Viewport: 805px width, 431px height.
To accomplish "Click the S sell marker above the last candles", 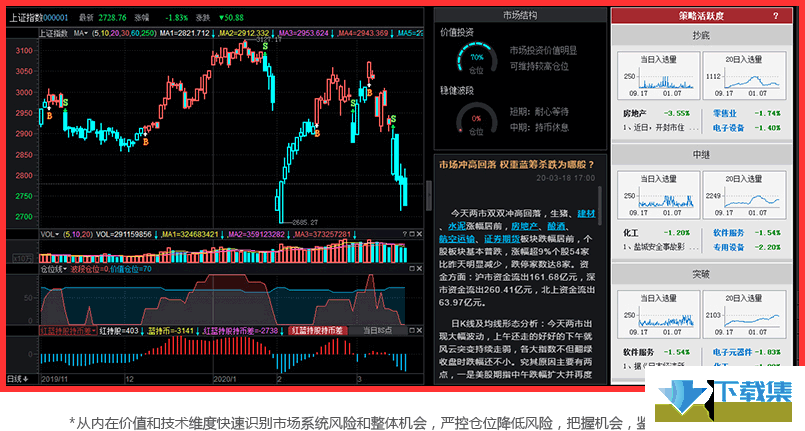I will pos(393,119).
